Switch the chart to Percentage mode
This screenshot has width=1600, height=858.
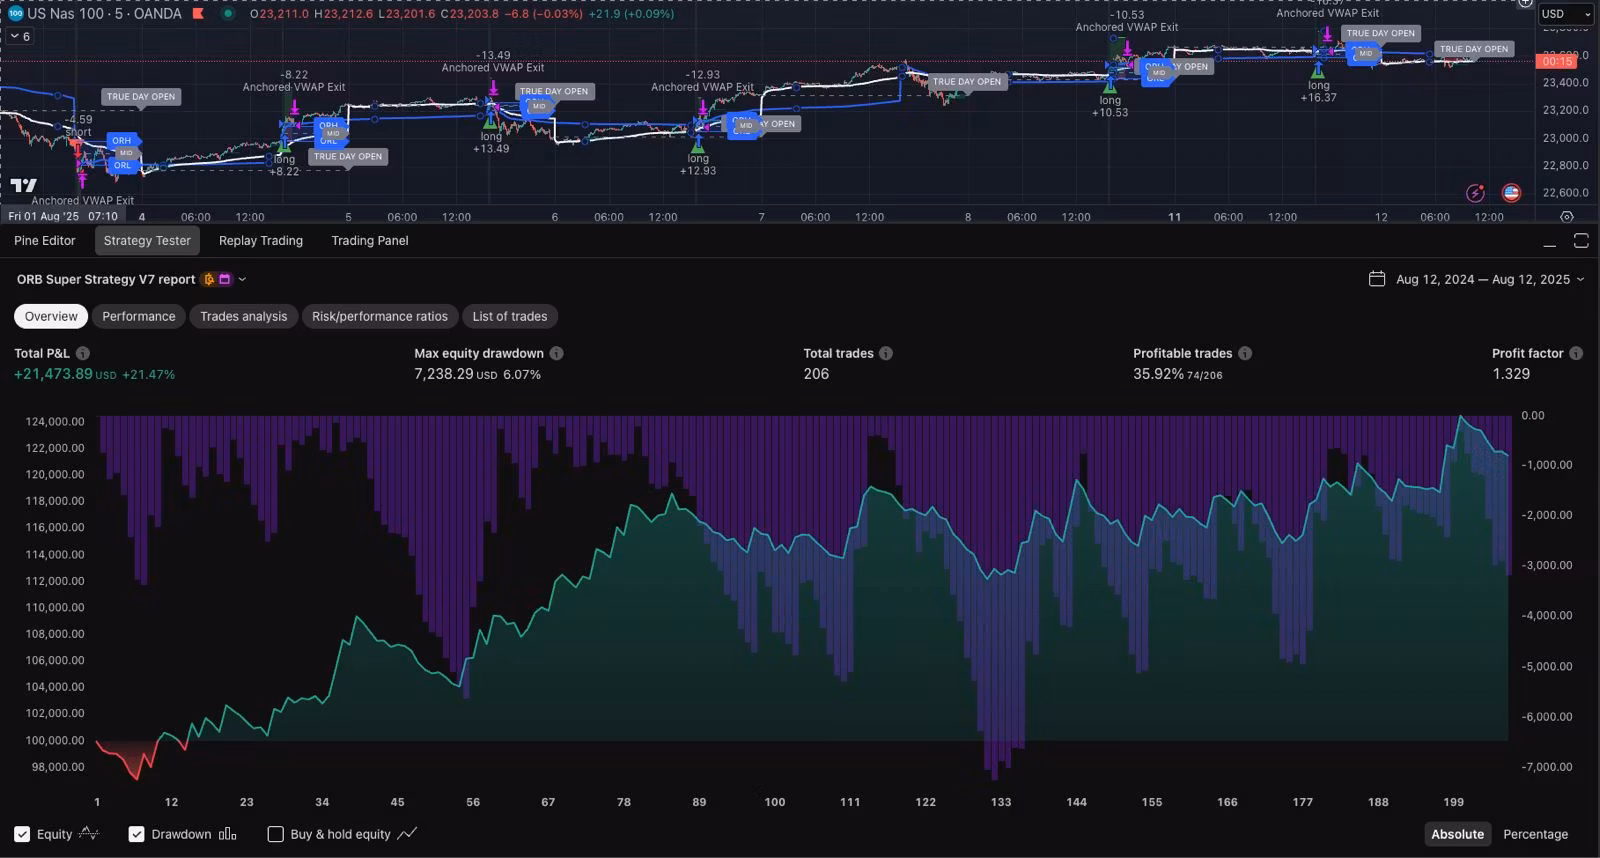click(1535, 834)
